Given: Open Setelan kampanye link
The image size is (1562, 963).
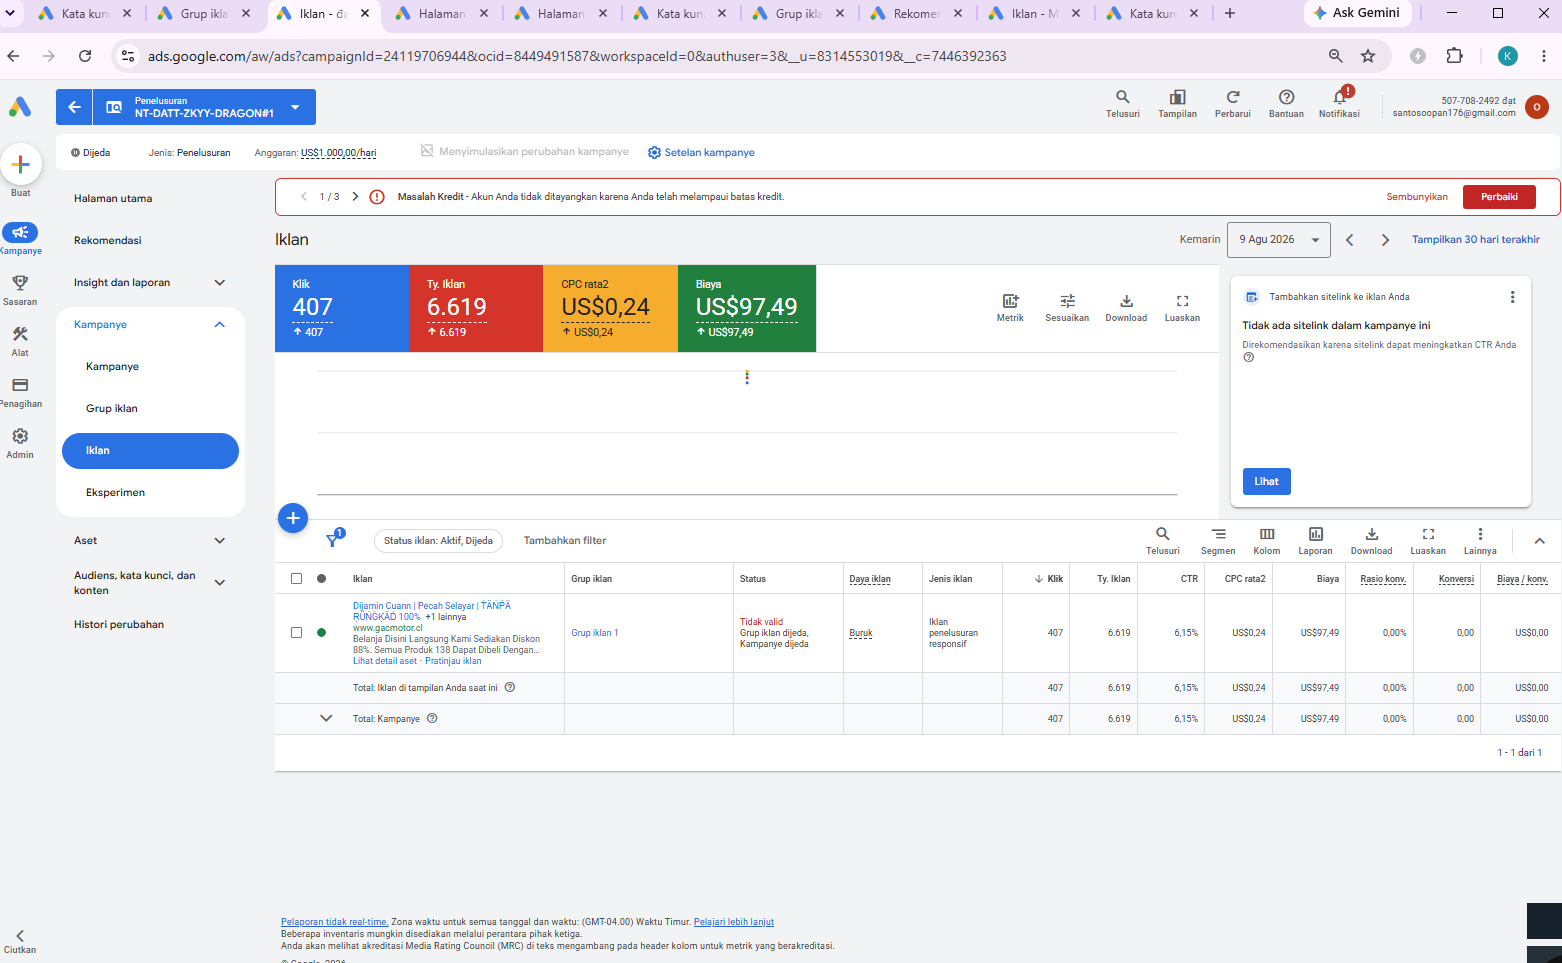Looking at the screenshot, I should 701,153.
